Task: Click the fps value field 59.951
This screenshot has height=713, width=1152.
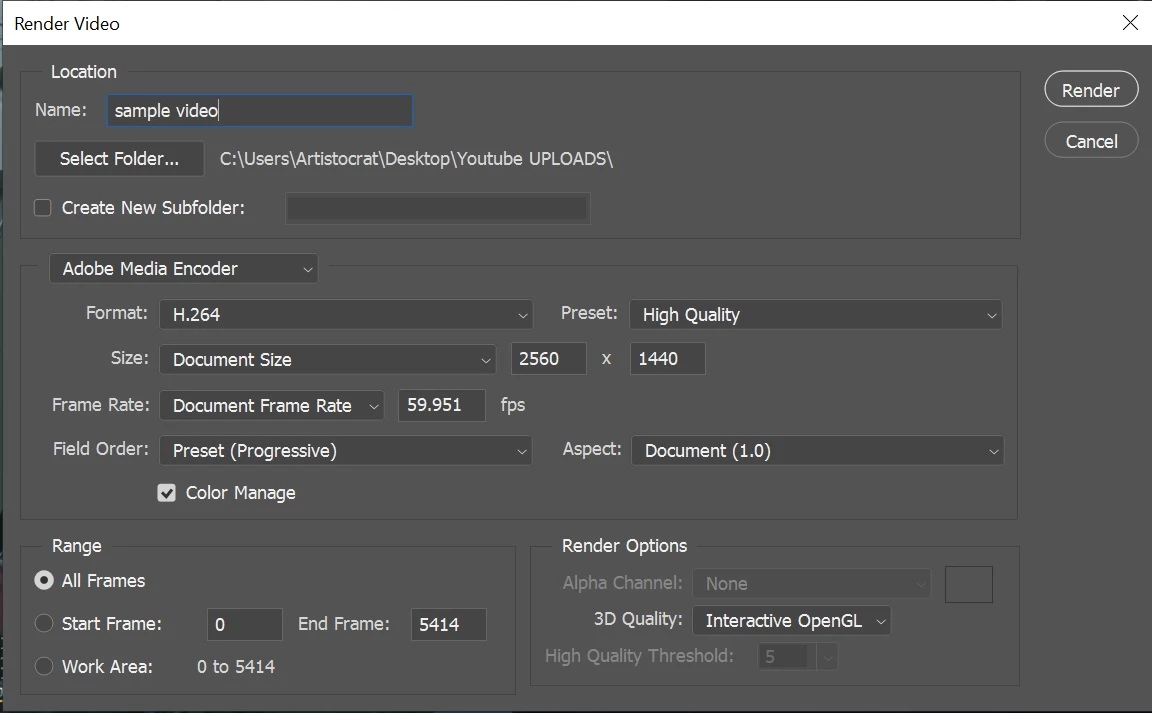Action: (x=442, y=405)
